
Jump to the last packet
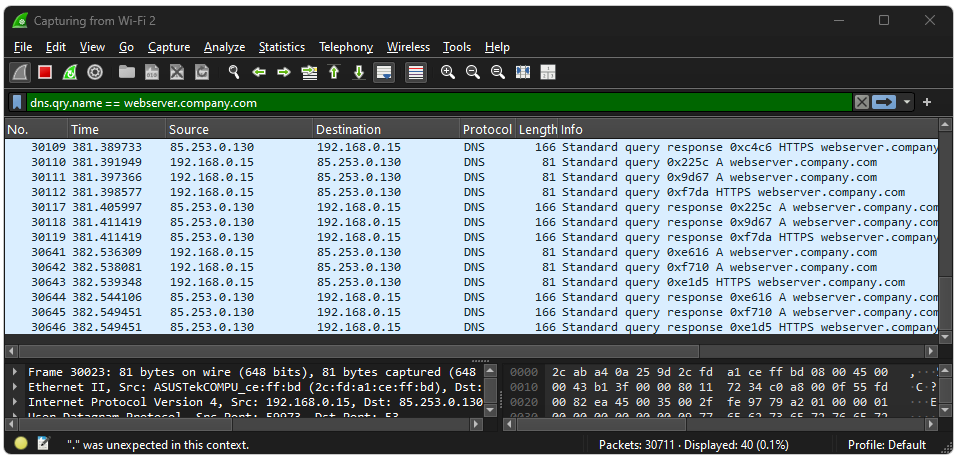click(359, 72)
